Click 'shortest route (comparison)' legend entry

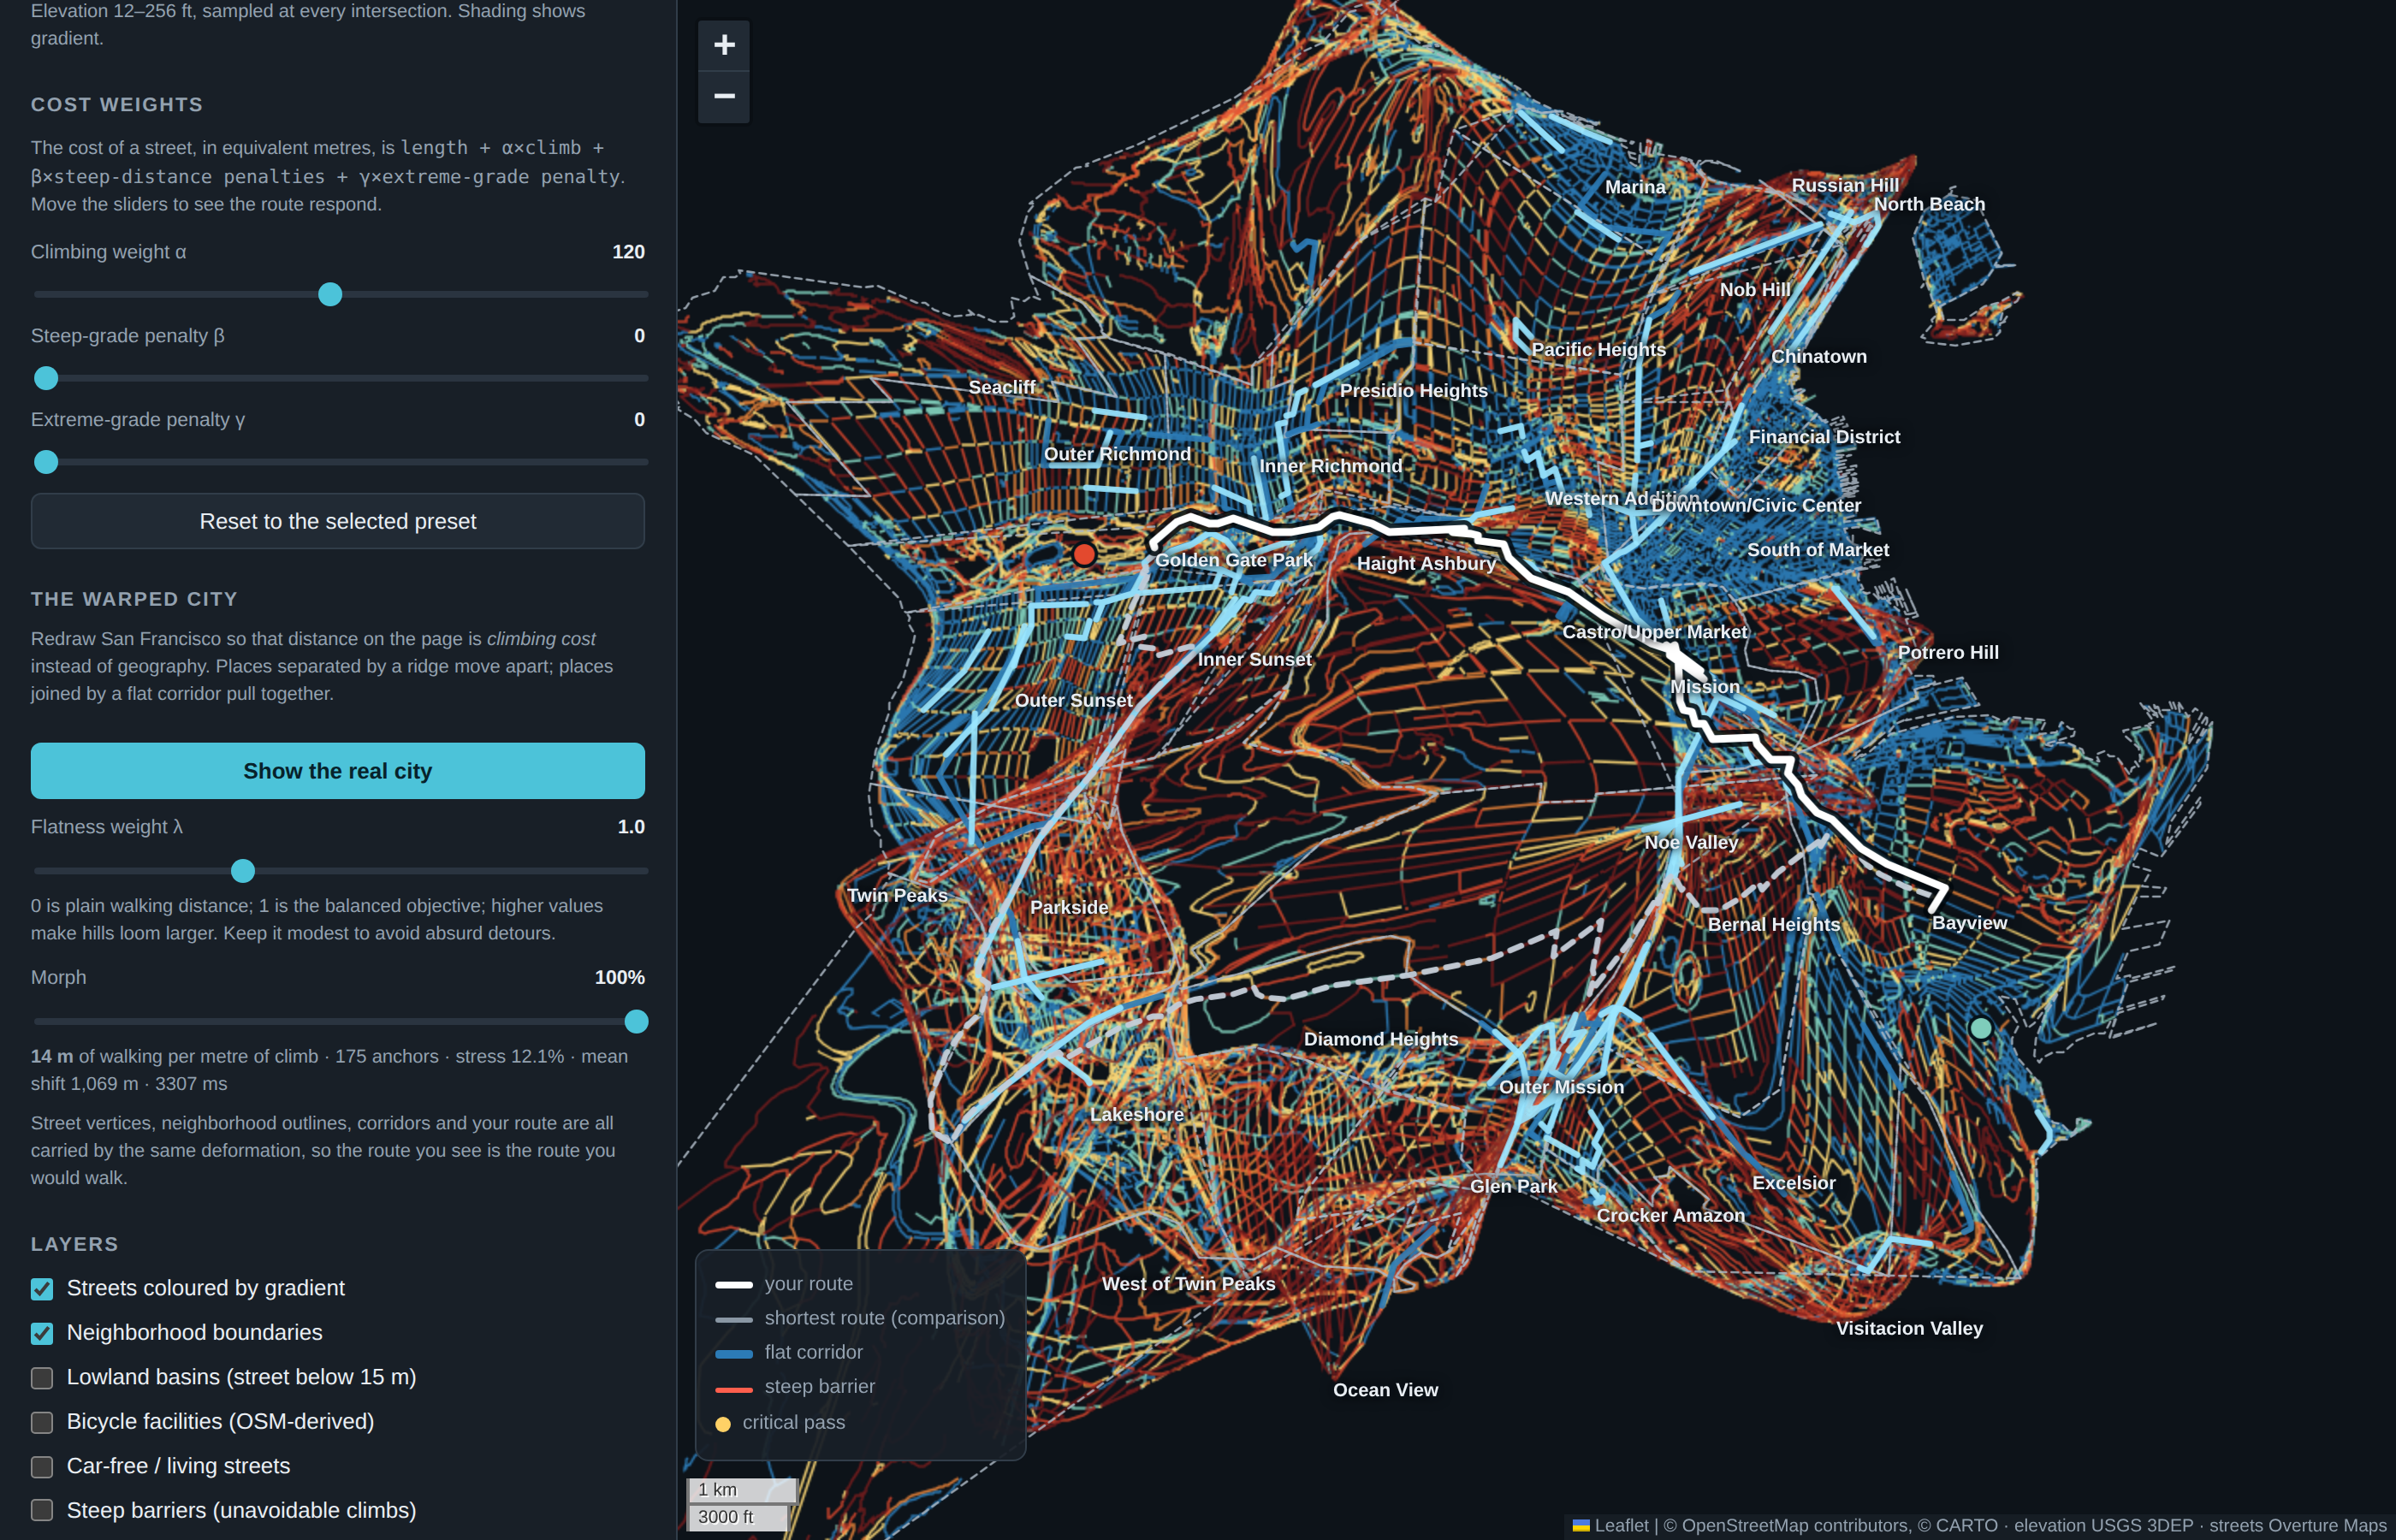[x=860, y=1318]
